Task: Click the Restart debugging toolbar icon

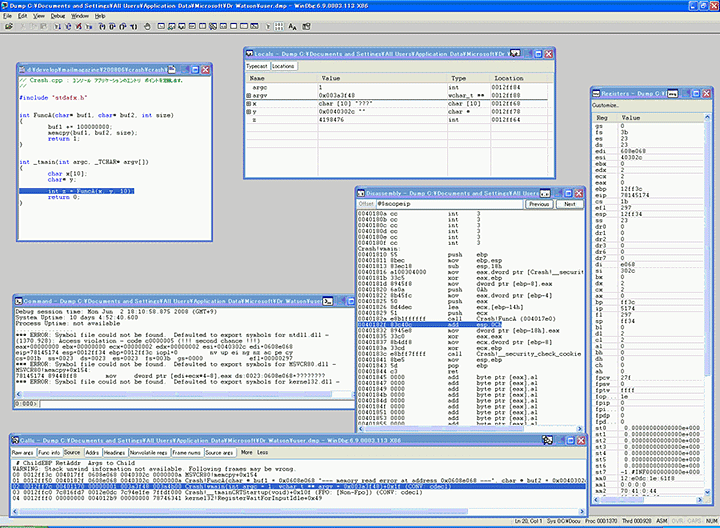Action: 68,27
